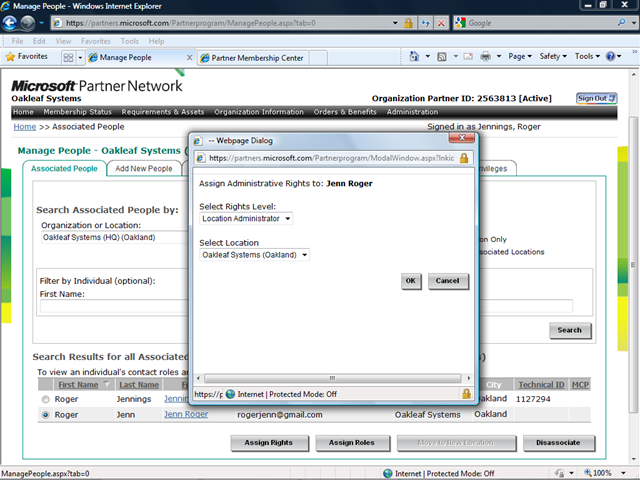This screenshot has width=640, height=480.
Task: Click the Assign Rights button
Action: [269, 443]
